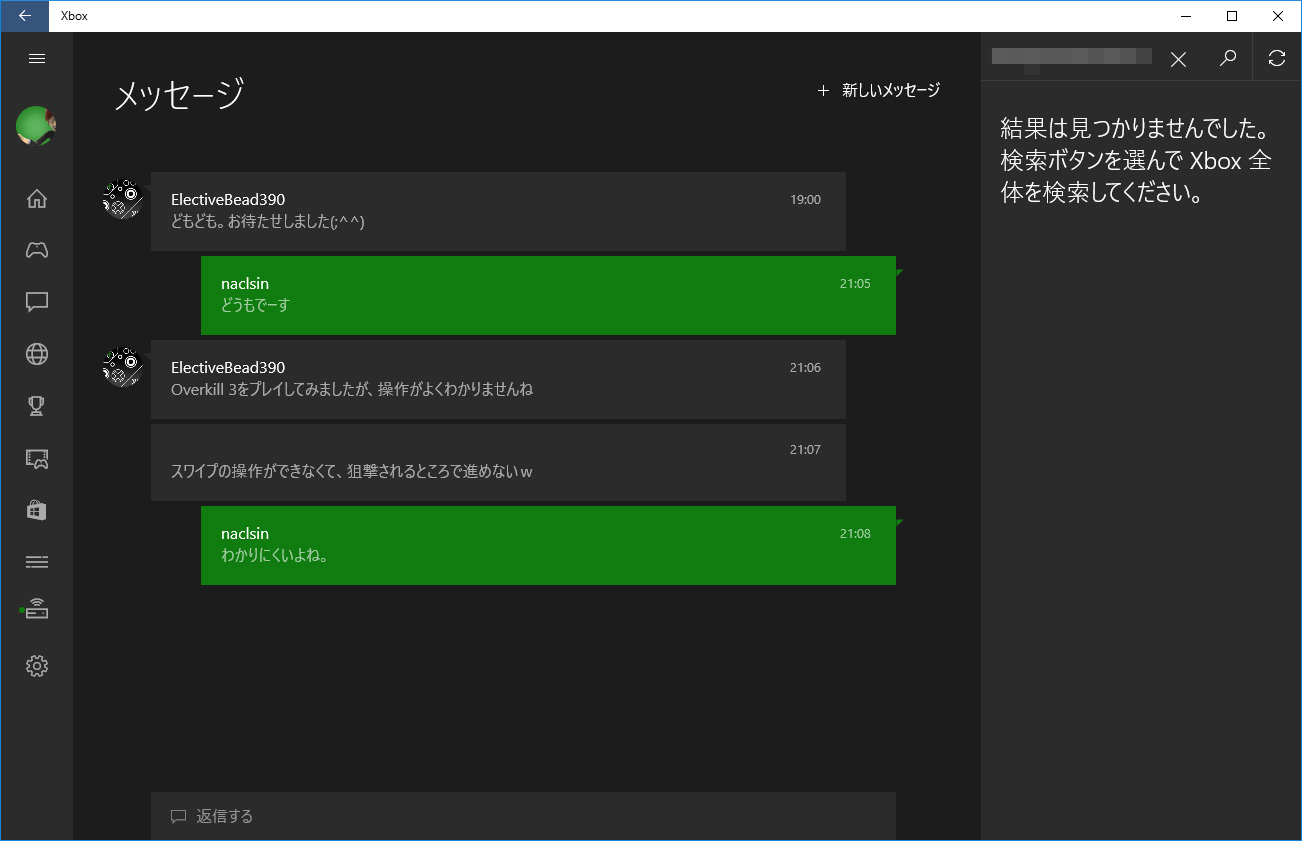1302x841 pixels.
Task: Click the 21:08 timestamp
Action: pos(855,533)
